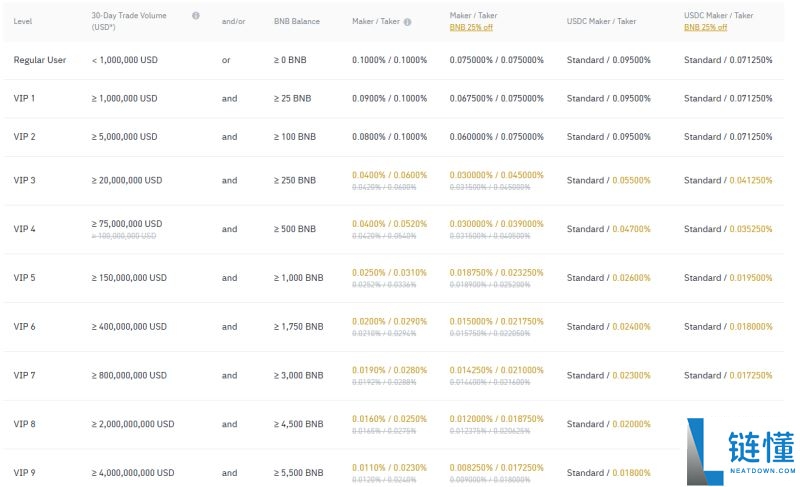Click the 0.030000% / 0.045000% discounted fee

(x=496, y=175)
